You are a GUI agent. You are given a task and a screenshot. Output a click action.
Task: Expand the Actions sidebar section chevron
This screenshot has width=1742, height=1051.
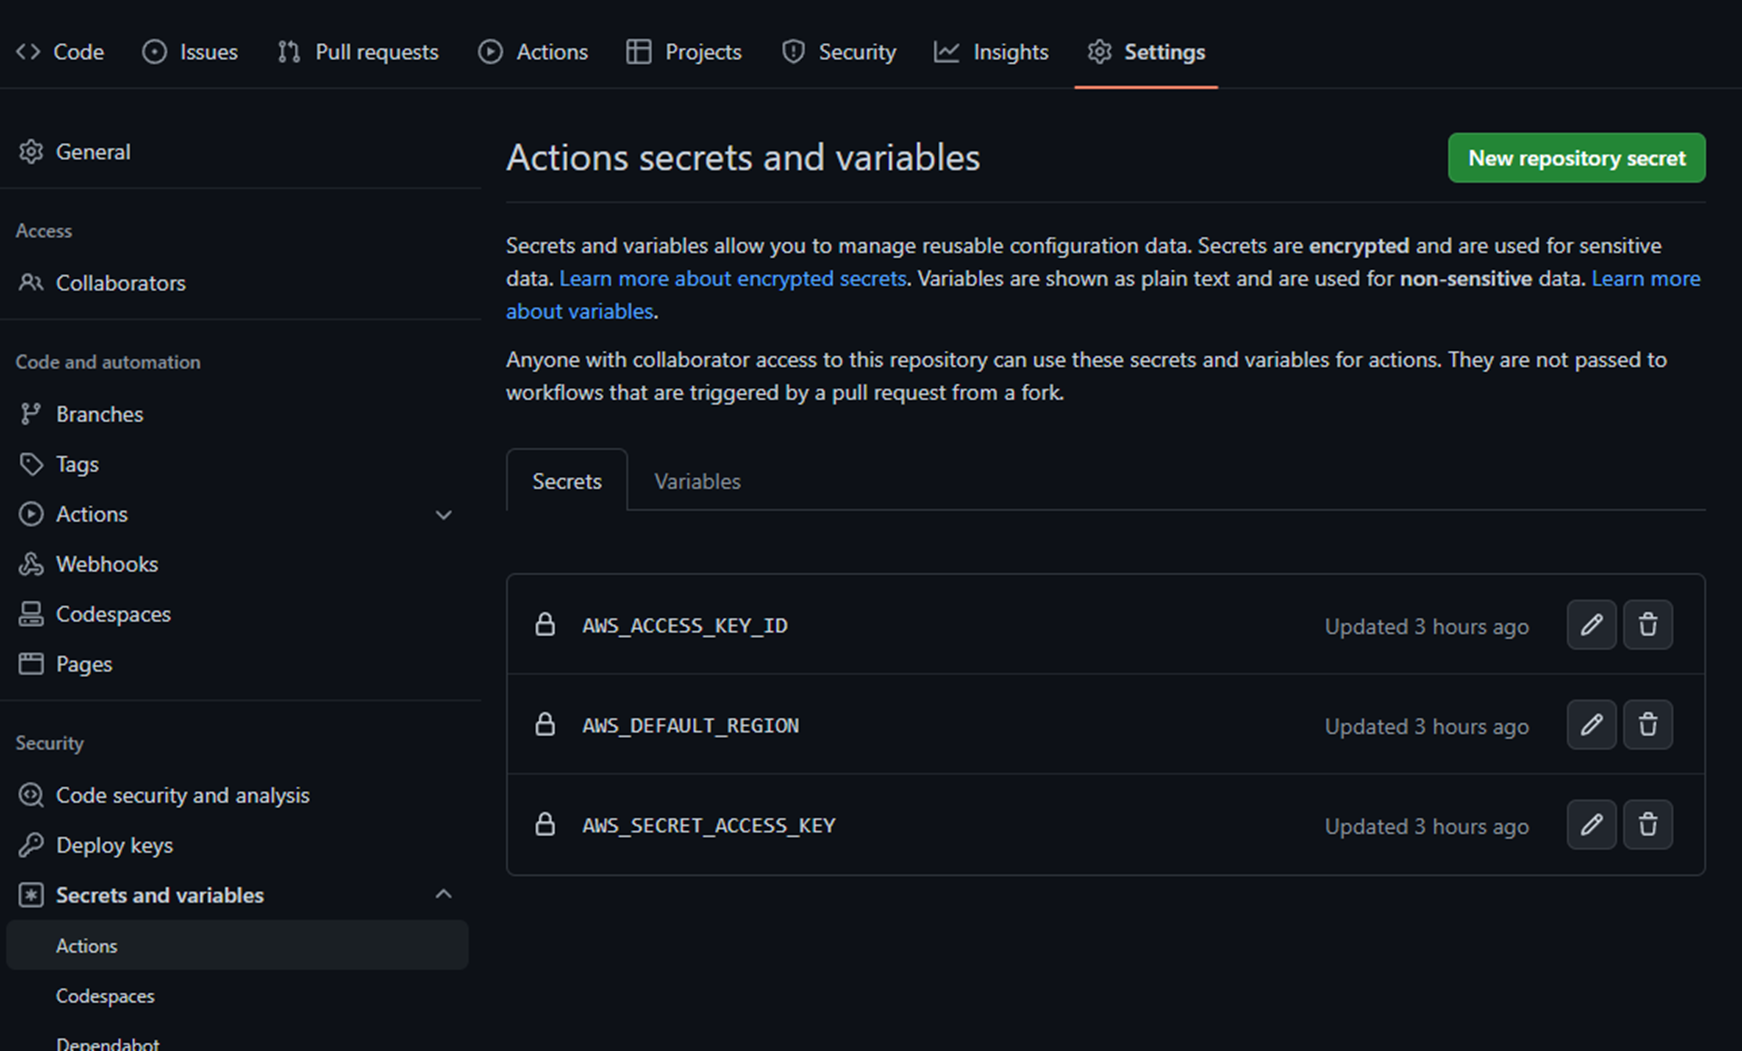(444, 515)
